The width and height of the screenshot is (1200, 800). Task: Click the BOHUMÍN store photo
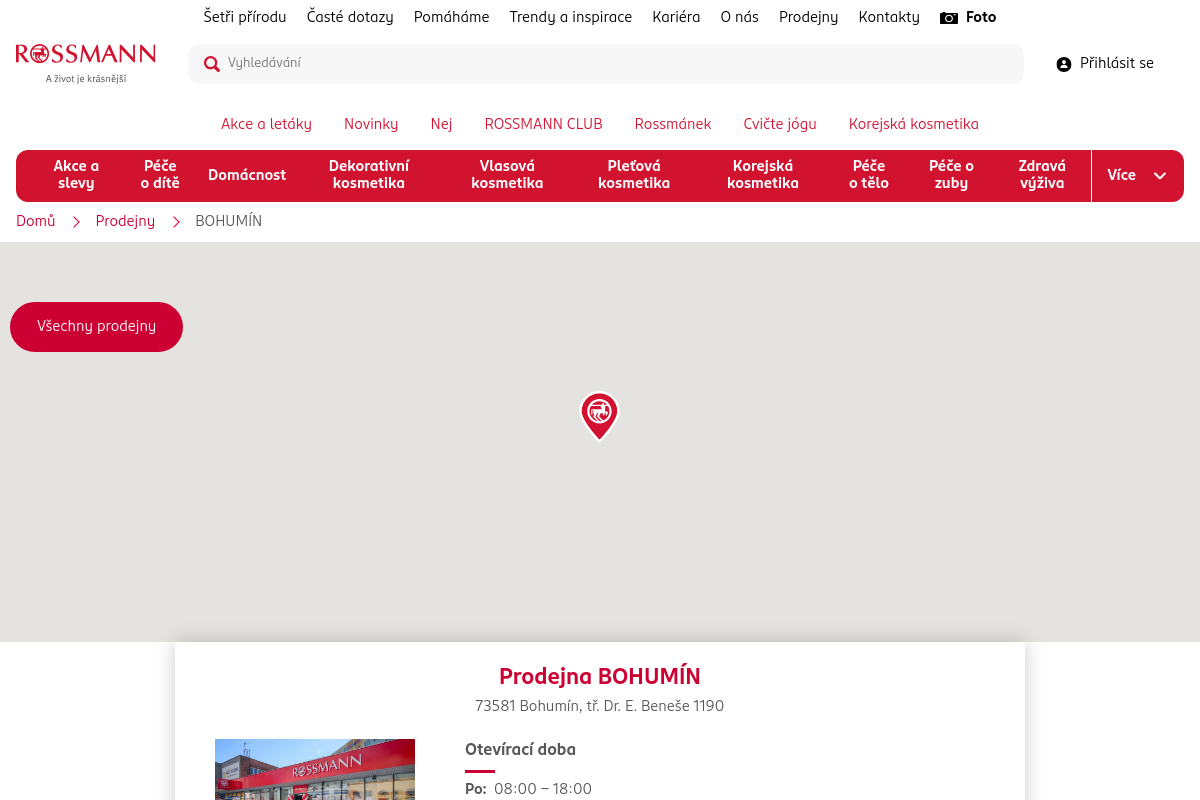point(315,769)
